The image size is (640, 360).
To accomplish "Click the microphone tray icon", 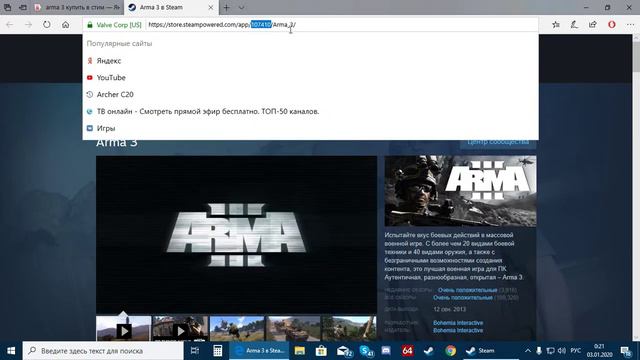I will (x=539, y=351).
